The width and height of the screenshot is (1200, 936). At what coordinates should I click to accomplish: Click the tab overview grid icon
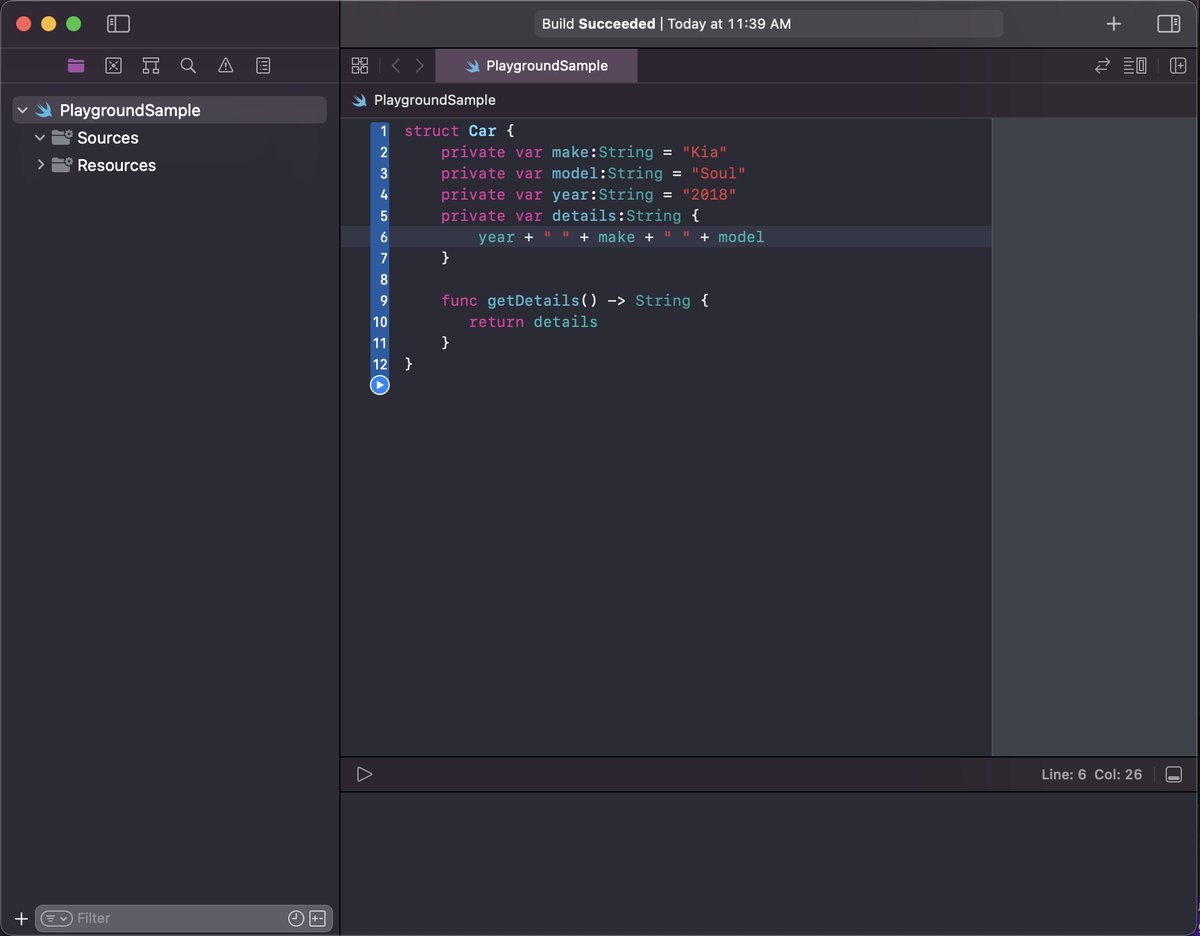point(360,65)
